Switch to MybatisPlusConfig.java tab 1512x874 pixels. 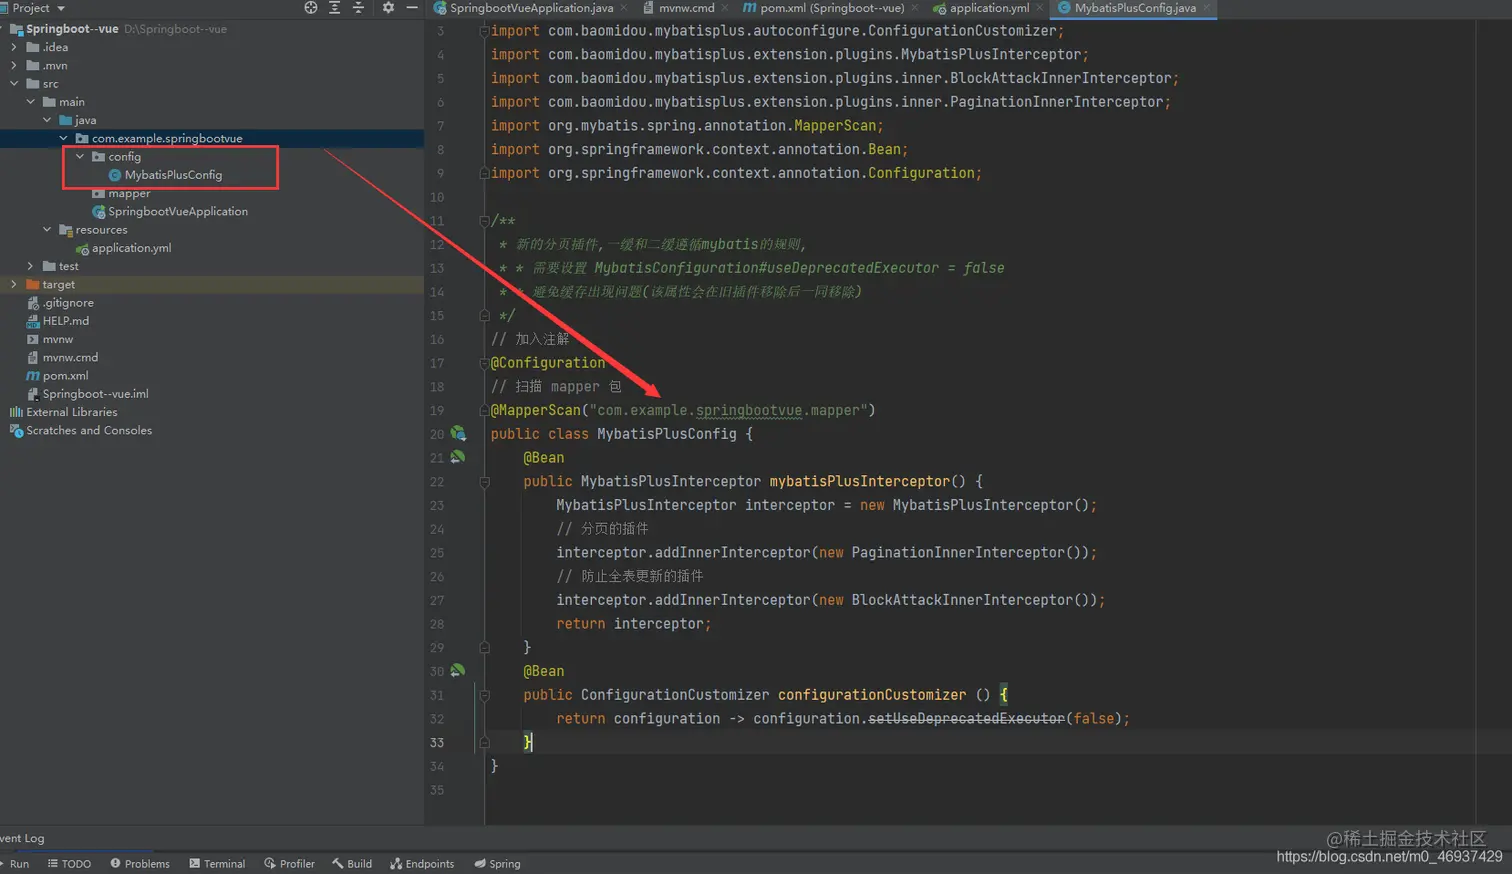(x=1135, y=8)
